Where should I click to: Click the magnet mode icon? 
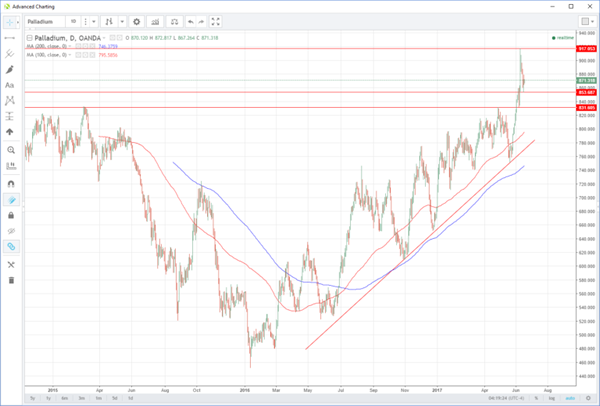click(x=10, y=184)
